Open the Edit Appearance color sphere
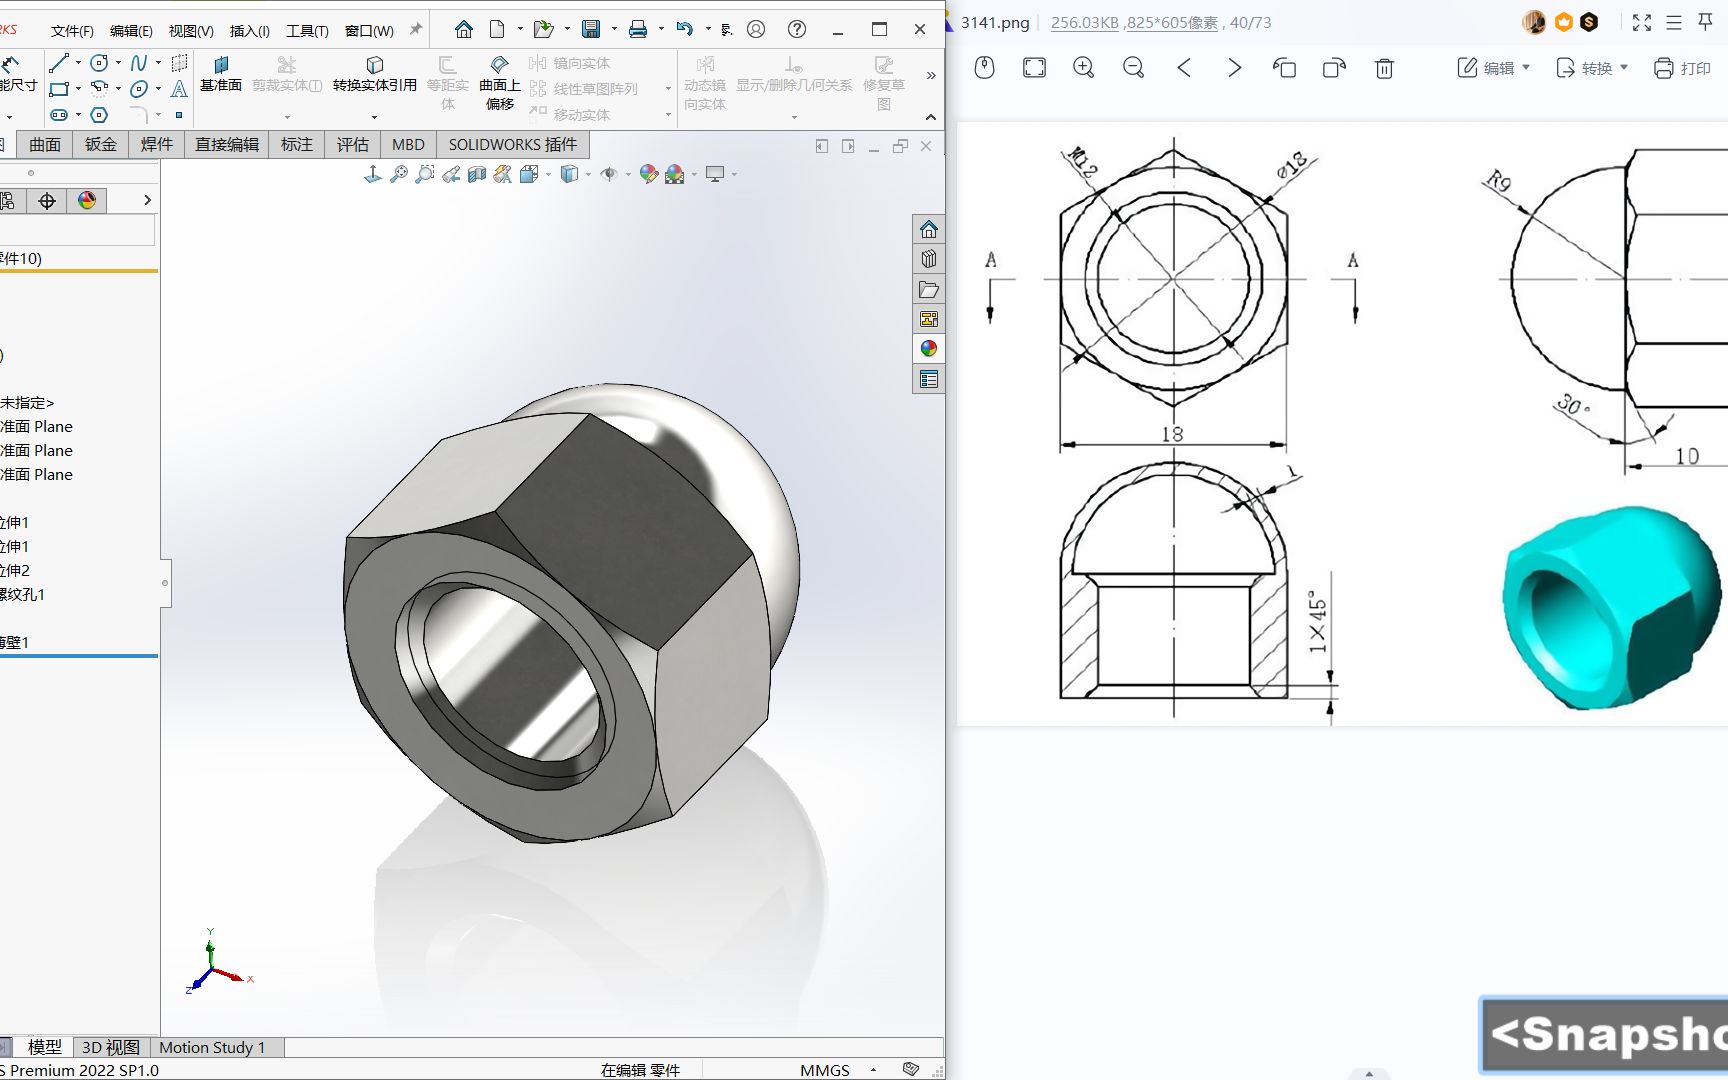Image resolution: width=1728 pixels, height=1080 pixels. [x=648, y=174]
